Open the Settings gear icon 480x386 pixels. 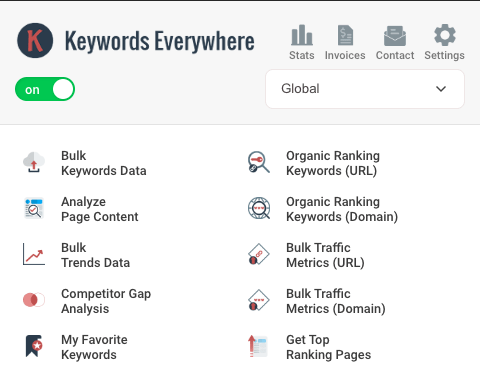click(445, 35)
